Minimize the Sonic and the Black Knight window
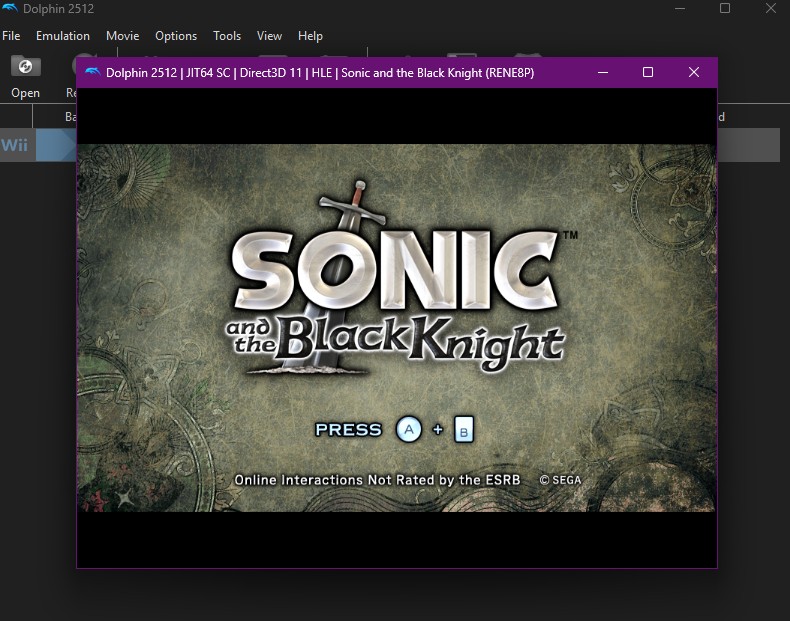This screenshot has width=790, height=621. [x=602, y=72]
